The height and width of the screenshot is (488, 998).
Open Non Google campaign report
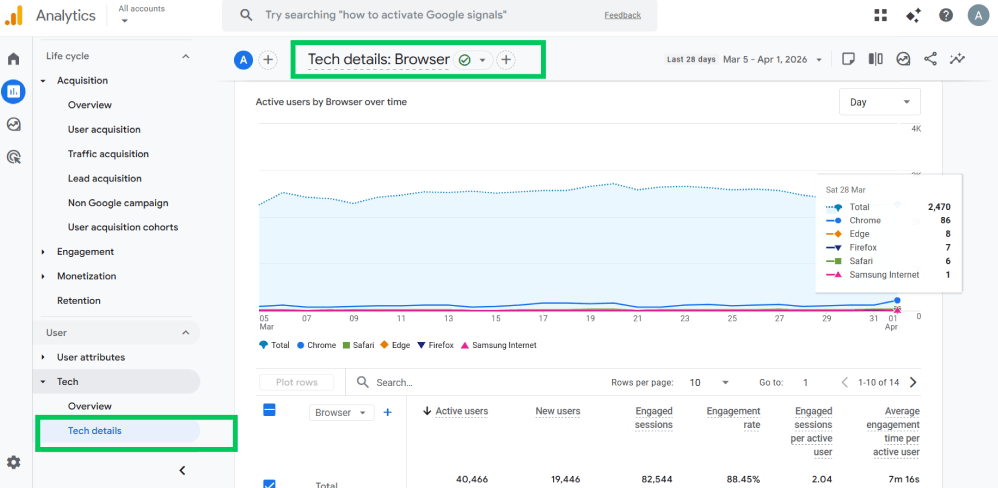(118, 203)
